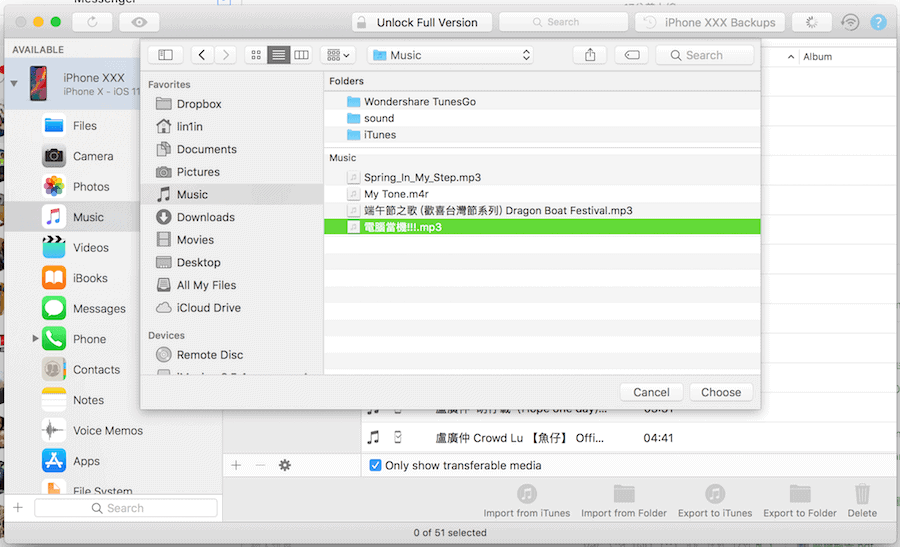
Task: Go back in file dialog
Action: point(202,55)
